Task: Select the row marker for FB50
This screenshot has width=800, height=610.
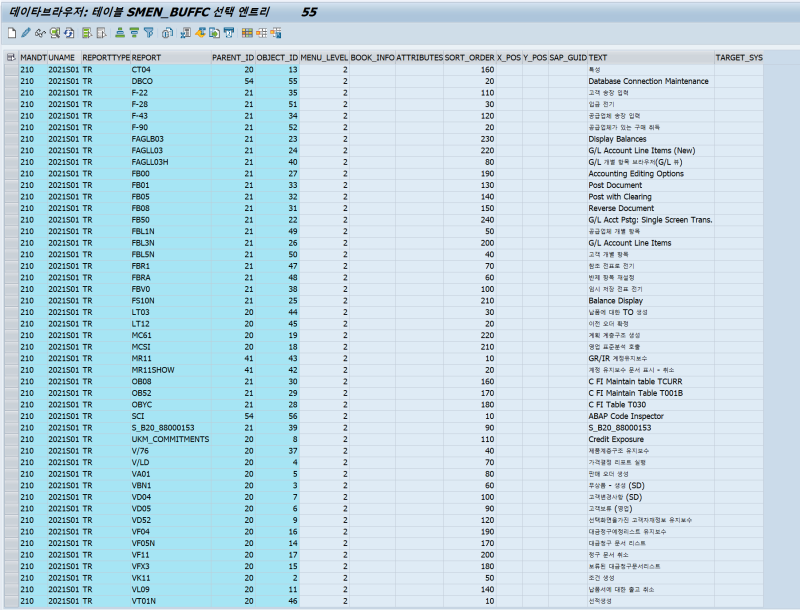Action: coord(11,220)
